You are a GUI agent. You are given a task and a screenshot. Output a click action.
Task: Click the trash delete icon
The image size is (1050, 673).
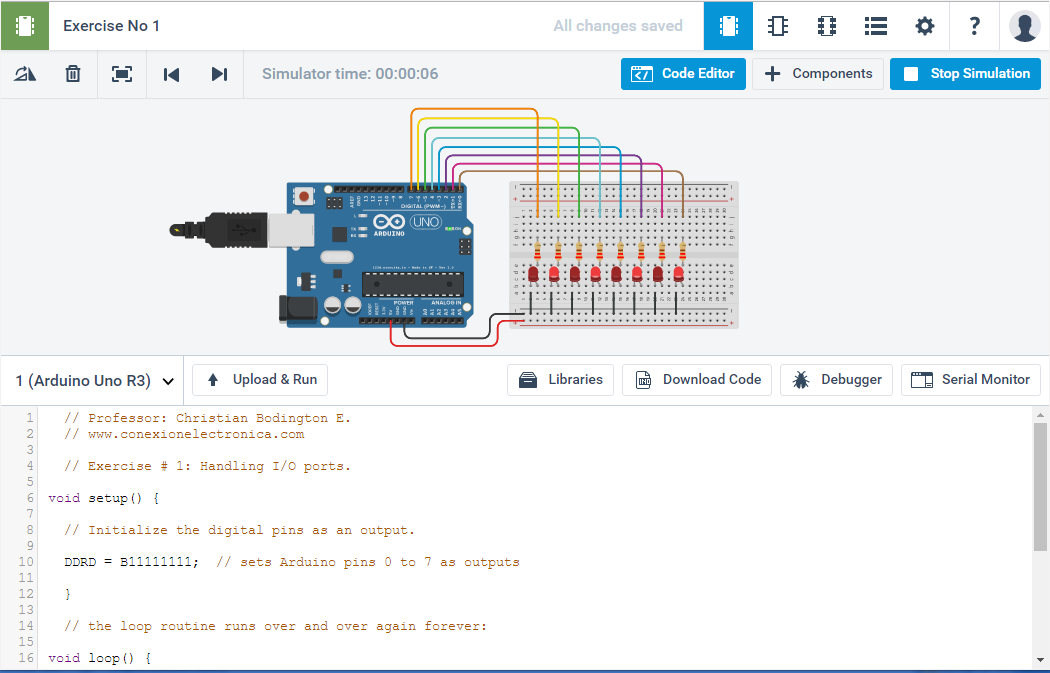click(73, 74)
